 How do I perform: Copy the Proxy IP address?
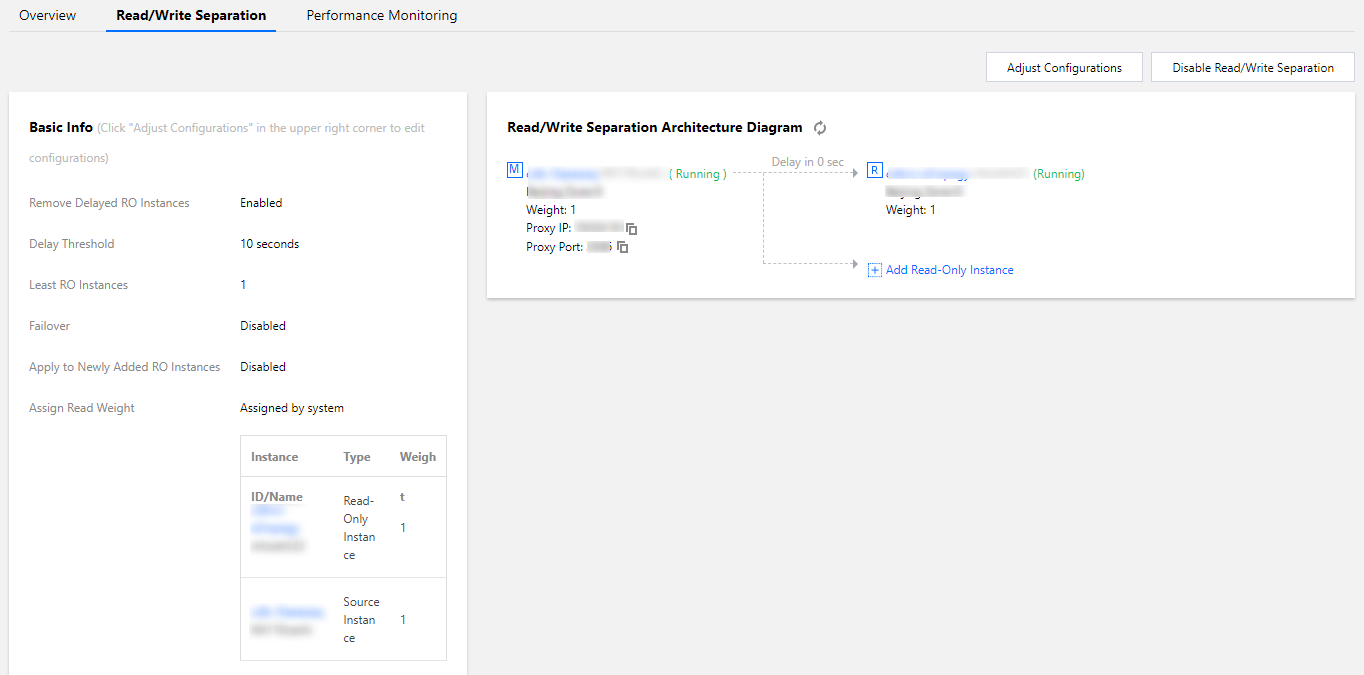click(x=632, y=229)
